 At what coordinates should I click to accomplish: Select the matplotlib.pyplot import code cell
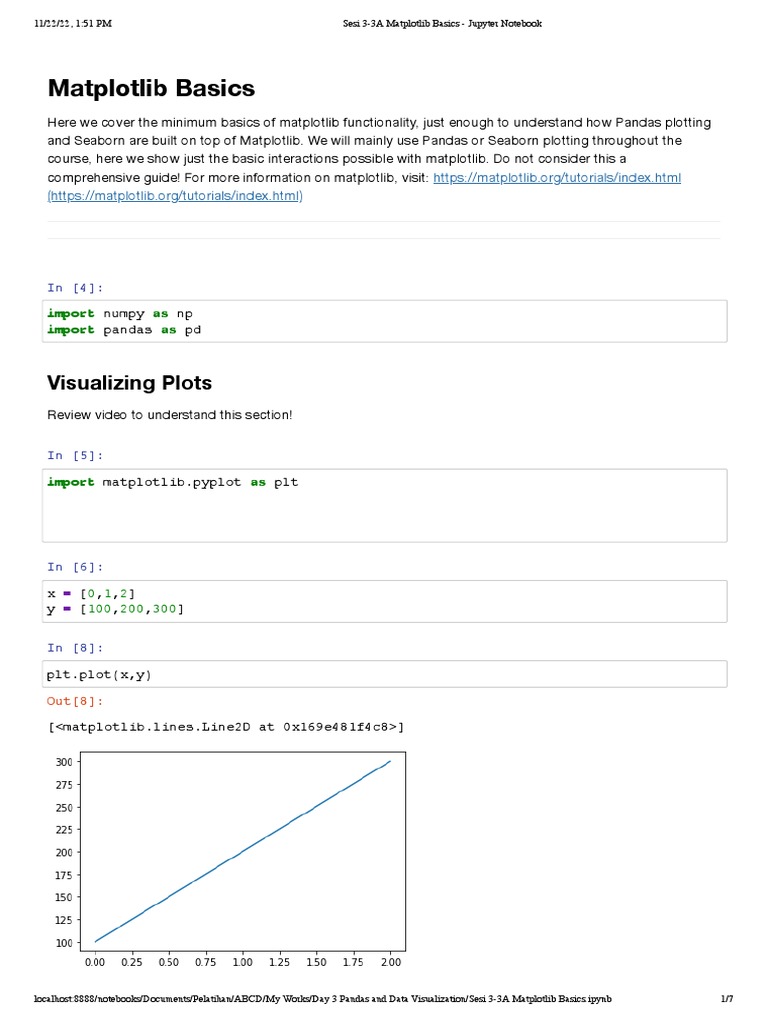384,505
